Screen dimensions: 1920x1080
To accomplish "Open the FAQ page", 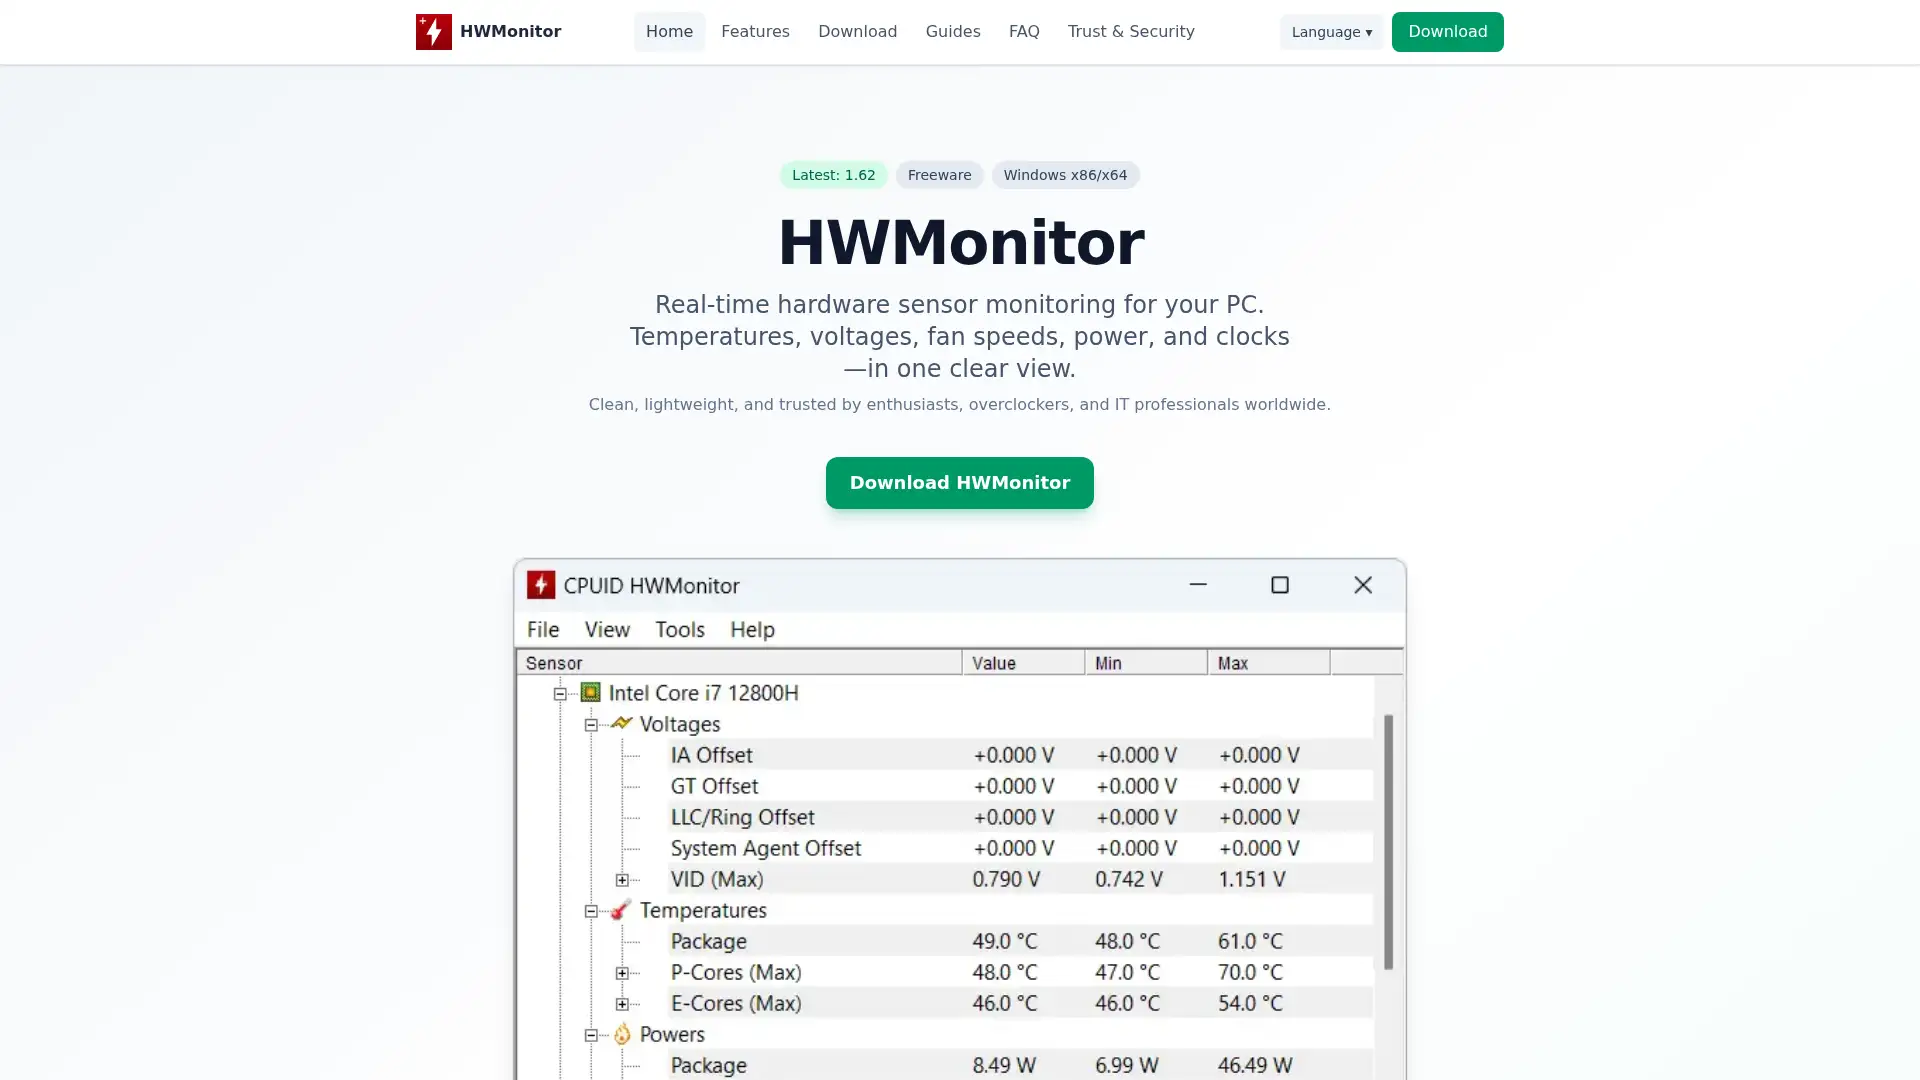I will click(x=1024, y=32).
